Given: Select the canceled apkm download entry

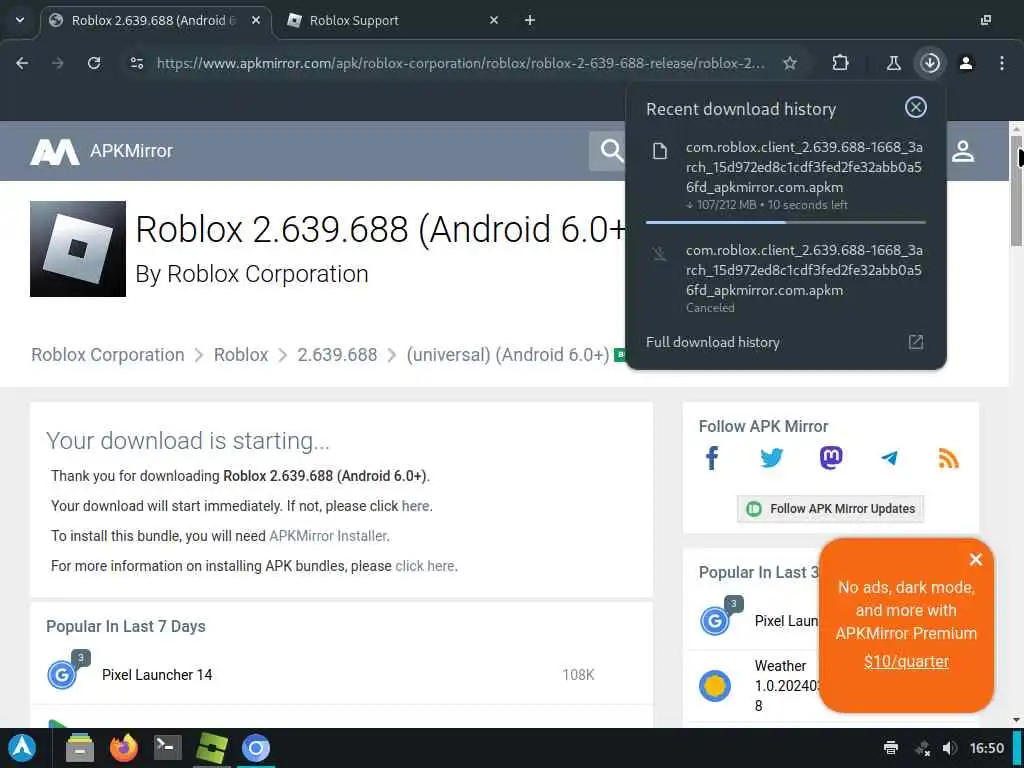Looking at the screenshot, I should point(786,279).
